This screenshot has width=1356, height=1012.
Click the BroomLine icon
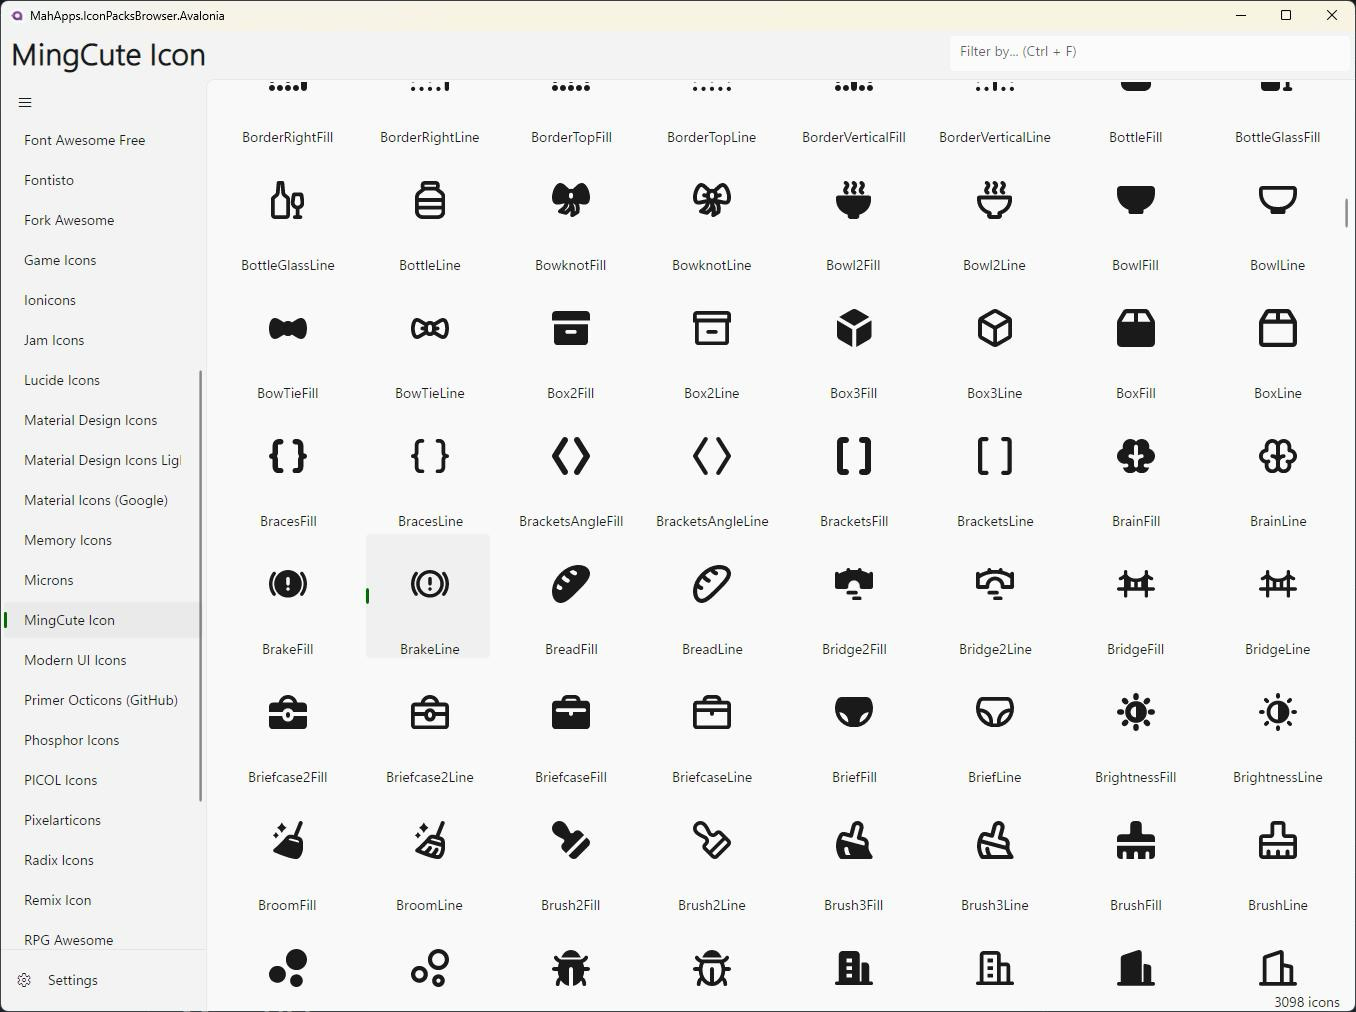click(430, 840)
